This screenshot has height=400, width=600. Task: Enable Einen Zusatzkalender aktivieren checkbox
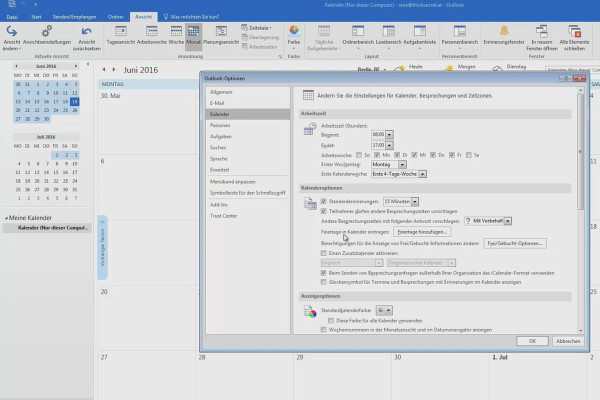click(x=323, y=253)
